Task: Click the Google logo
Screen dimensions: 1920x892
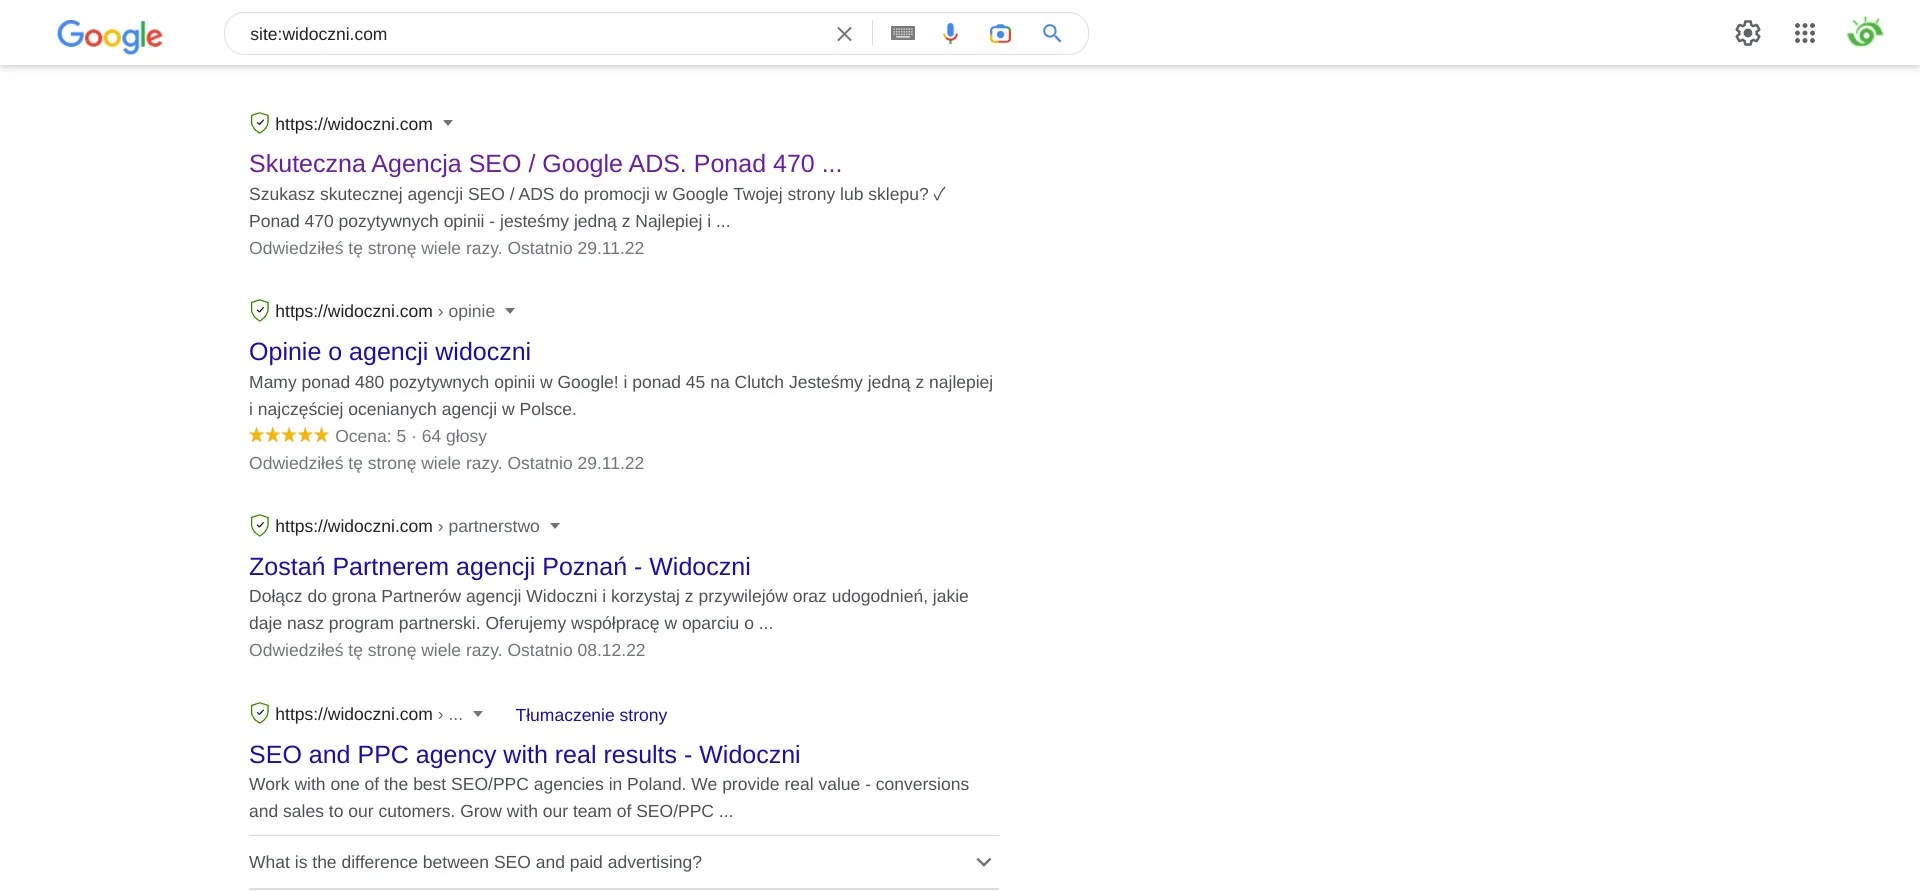Action: pyautogui.click(x=110, y=36)
